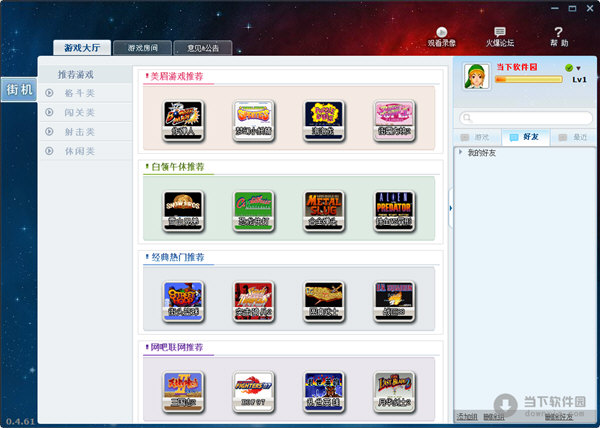Click the 删除组 delete group link
The image size is (600, 428).
(493, 417)
